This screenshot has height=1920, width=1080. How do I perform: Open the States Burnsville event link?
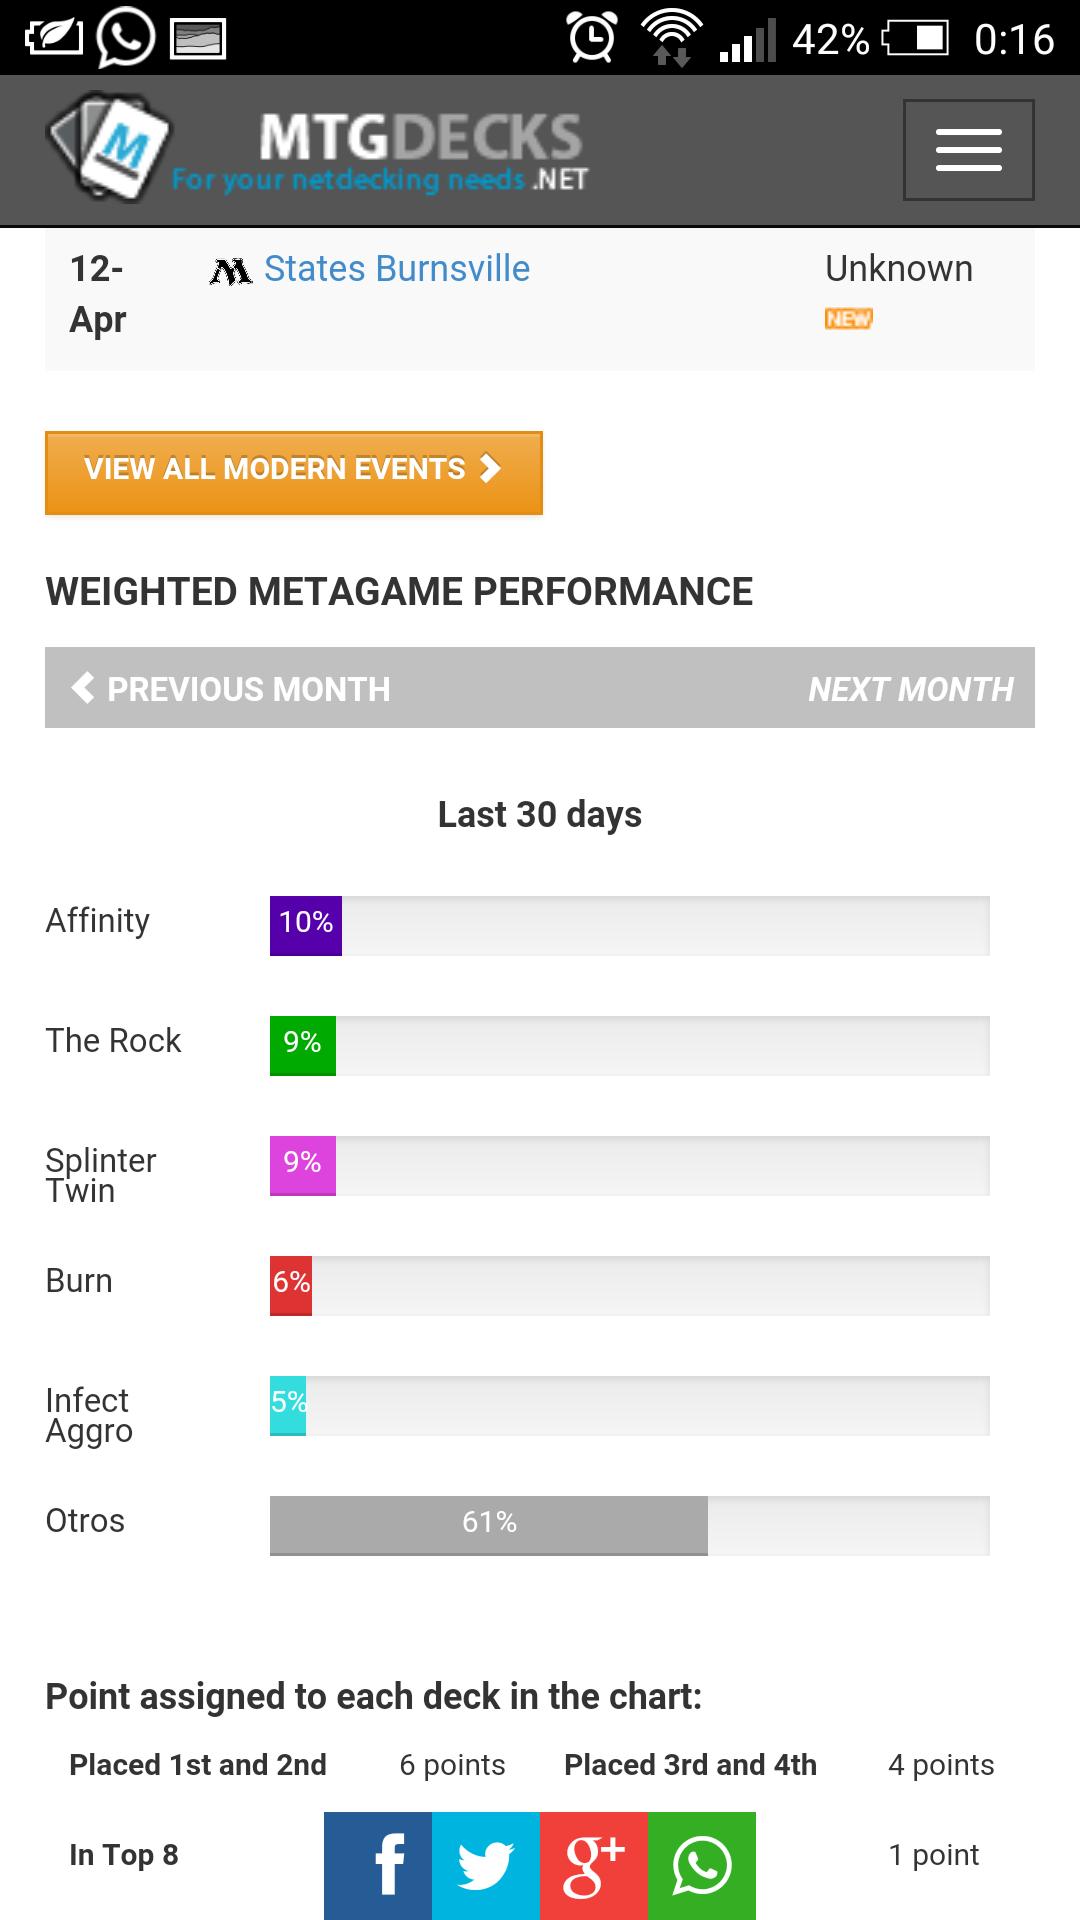click(x=396, y=269)
